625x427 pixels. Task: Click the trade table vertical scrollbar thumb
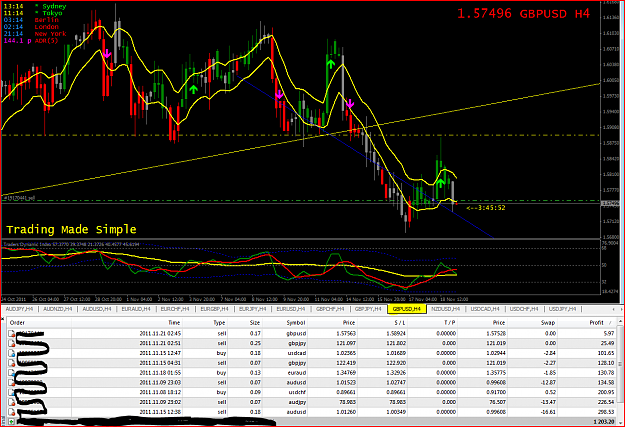click(620, 364)
